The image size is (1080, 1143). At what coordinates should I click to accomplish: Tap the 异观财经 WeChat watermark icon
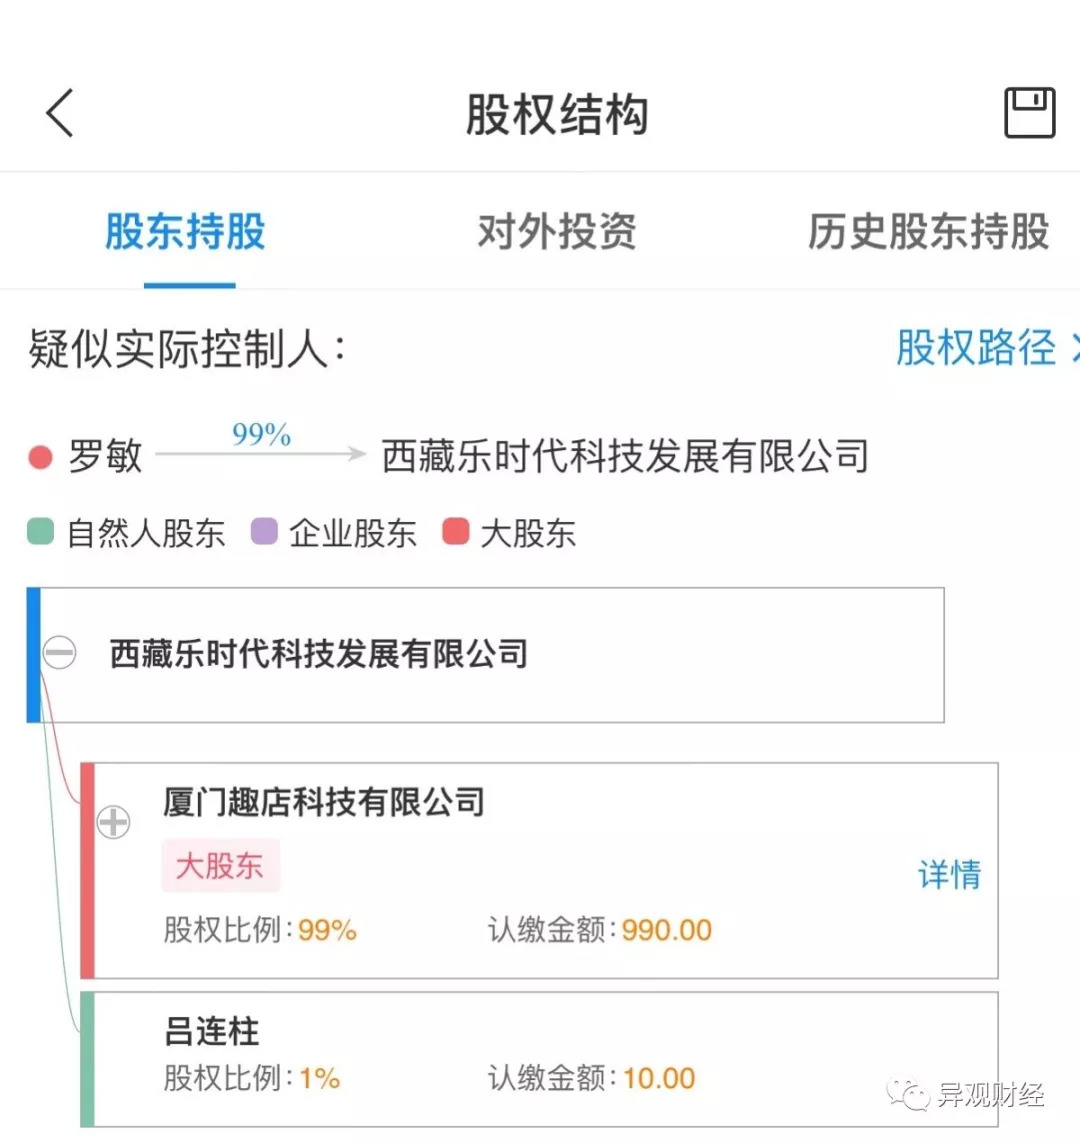910,1095
